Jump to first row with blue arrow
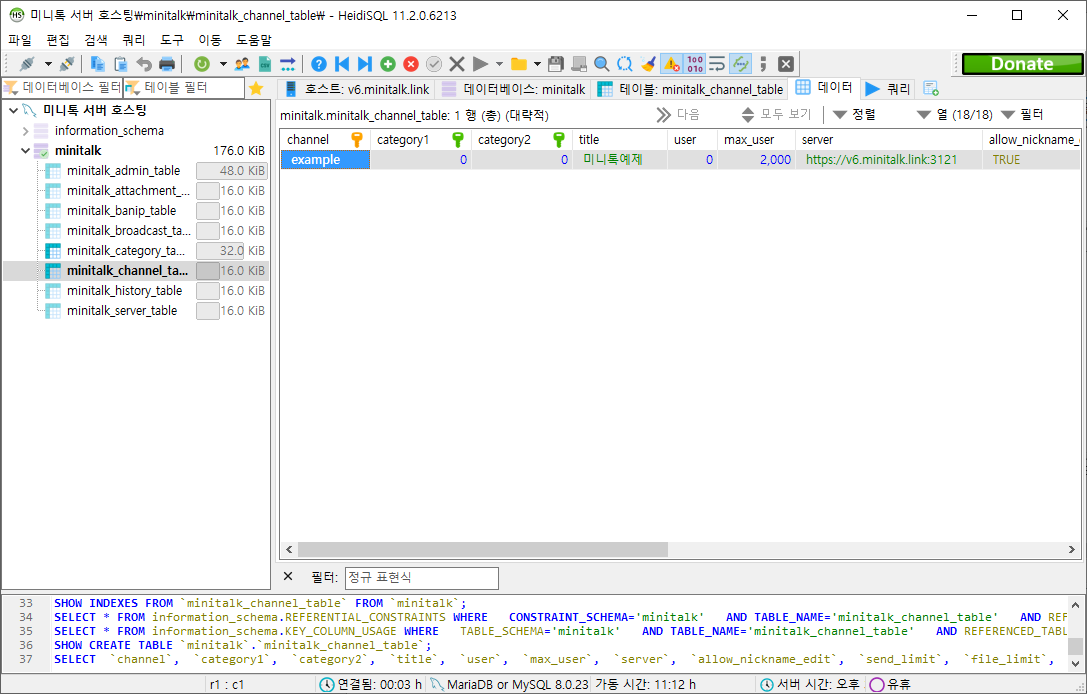This screenshot has width=1087, height=694. (x=342, y=64)
